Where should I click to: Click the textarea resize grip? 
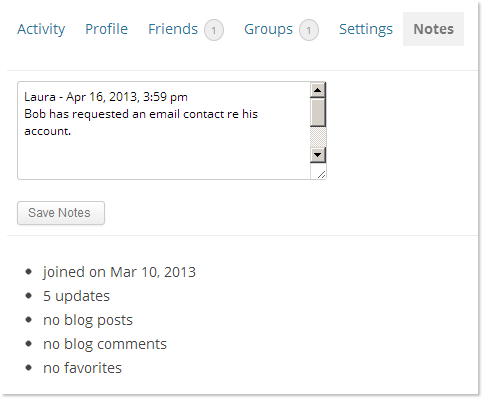(321, 174)
